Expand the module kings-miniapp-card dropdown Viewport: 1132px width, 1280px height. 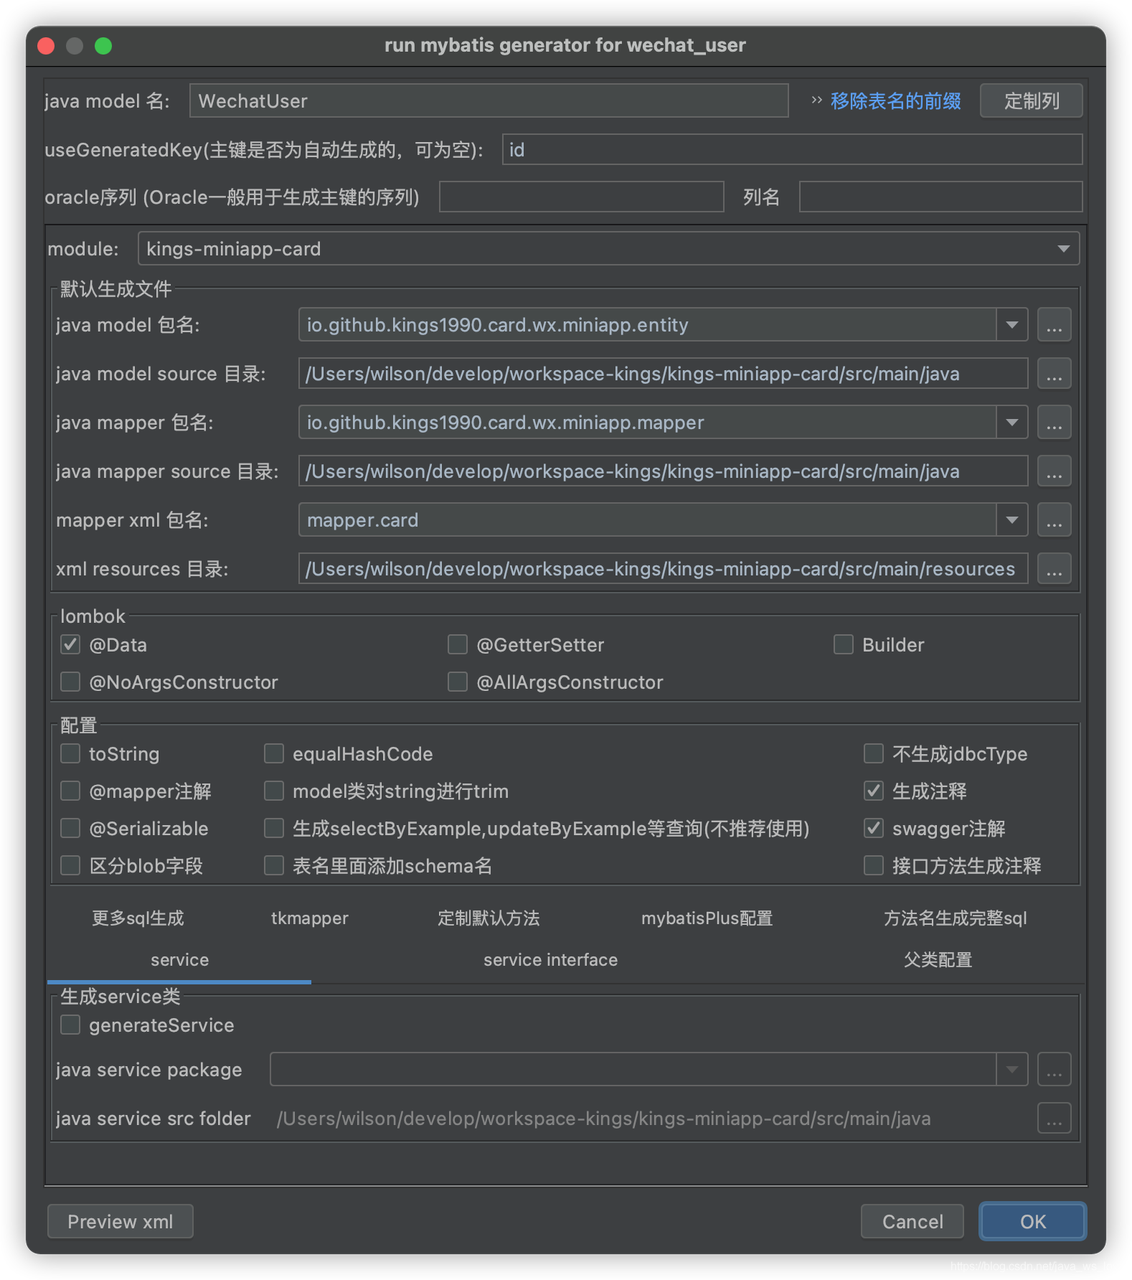1063,249
